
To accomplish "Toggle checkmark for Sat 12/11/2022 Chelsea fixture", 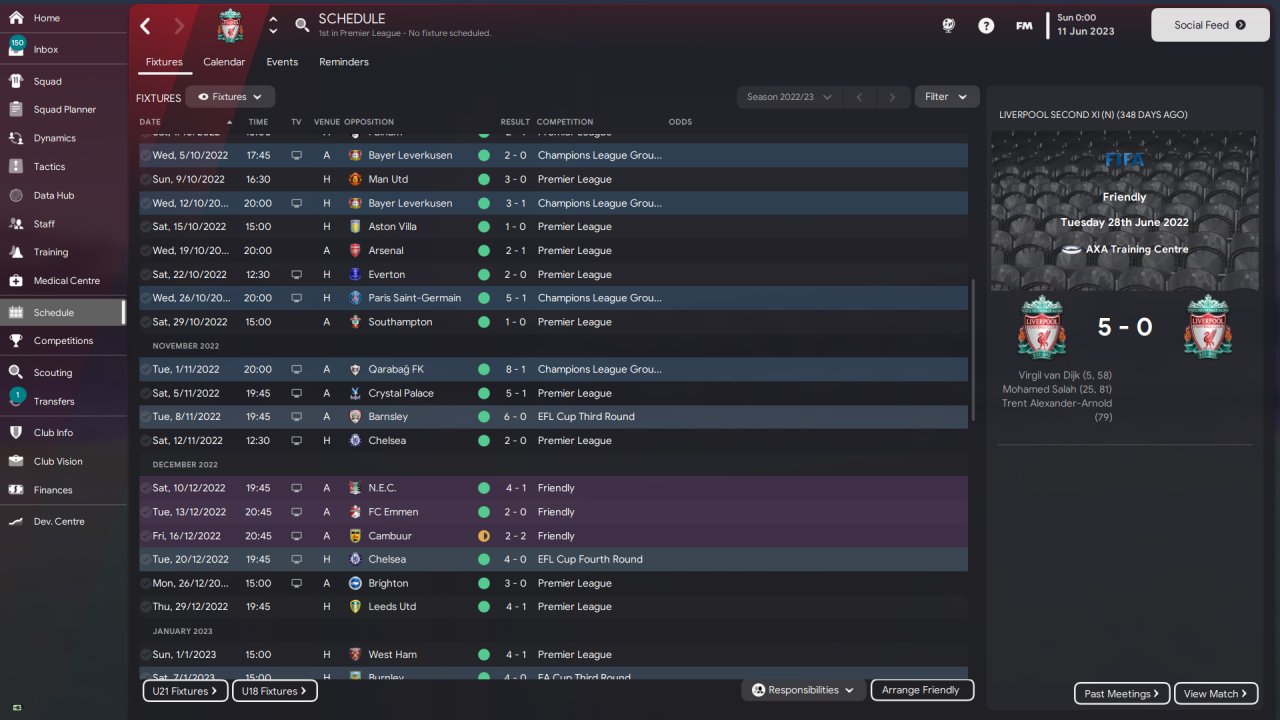I will tap(146, 441).
